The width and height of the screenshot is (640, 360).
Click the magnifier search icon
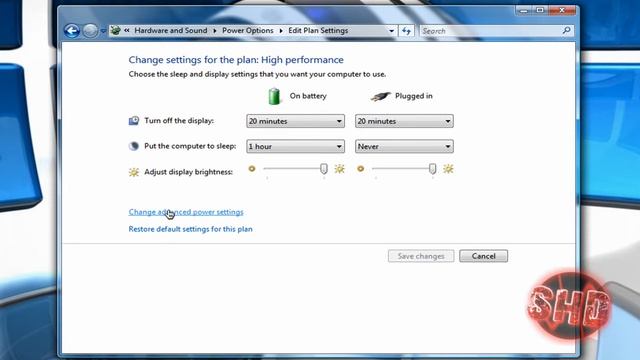coord(567,31)
